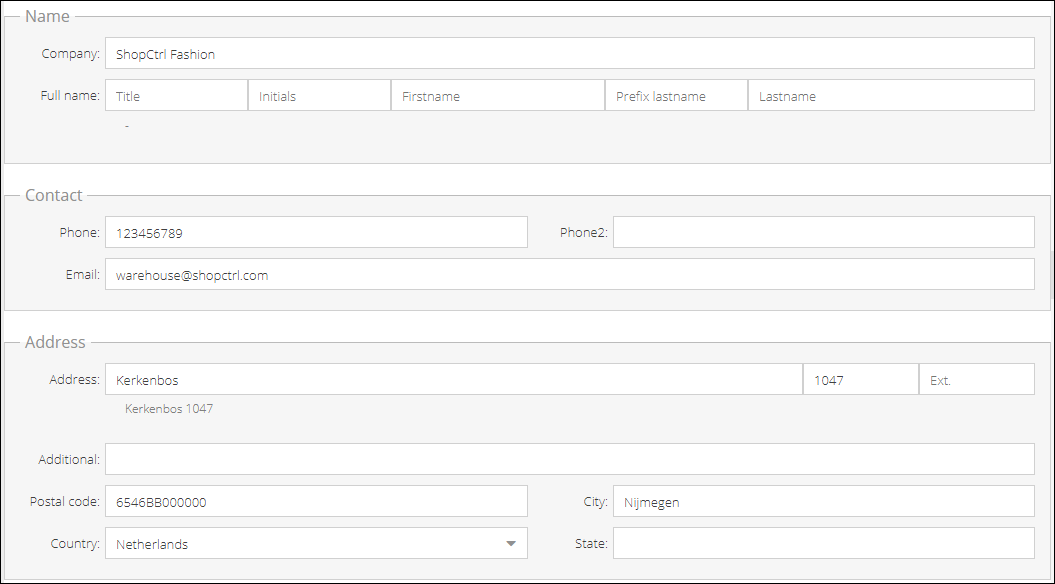Focus the Postal code field 6546BB000000
The image size is (1055, 584).
point(316,501)
